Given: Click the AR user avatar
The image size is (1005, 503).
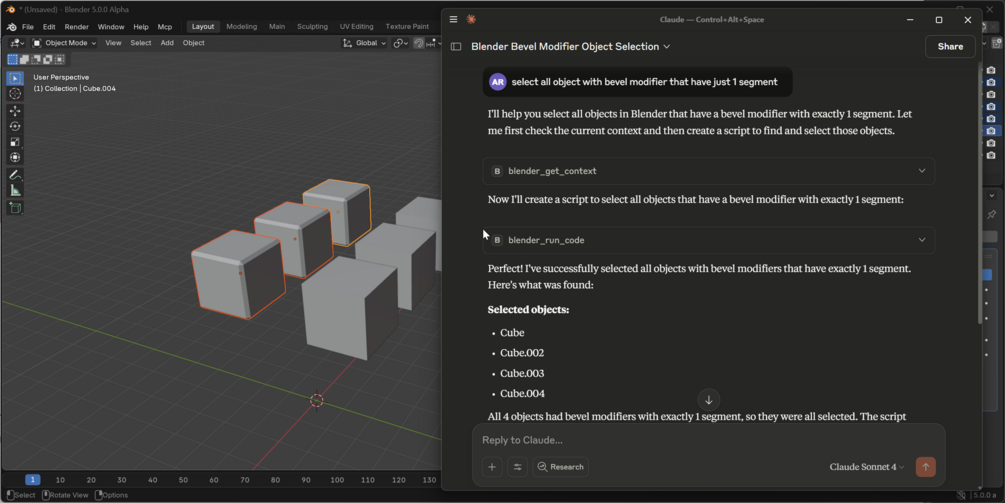Looking at the screenshot, I should pos(497,82).
